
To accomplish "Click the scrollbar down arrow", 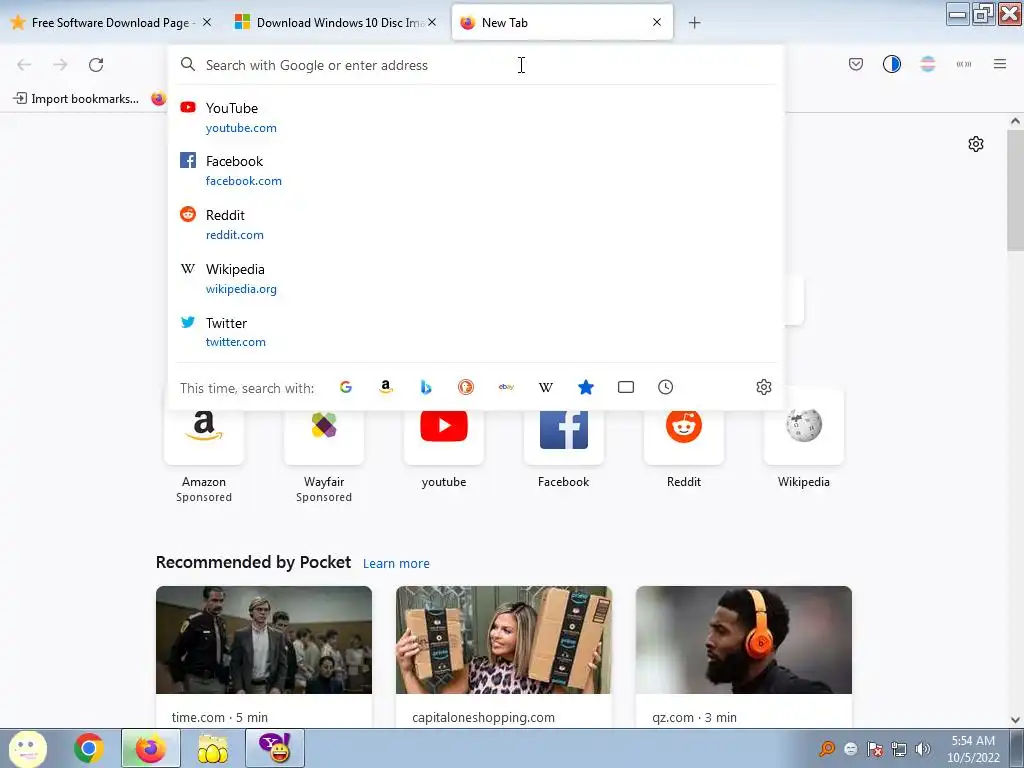I will [1015, 720].
